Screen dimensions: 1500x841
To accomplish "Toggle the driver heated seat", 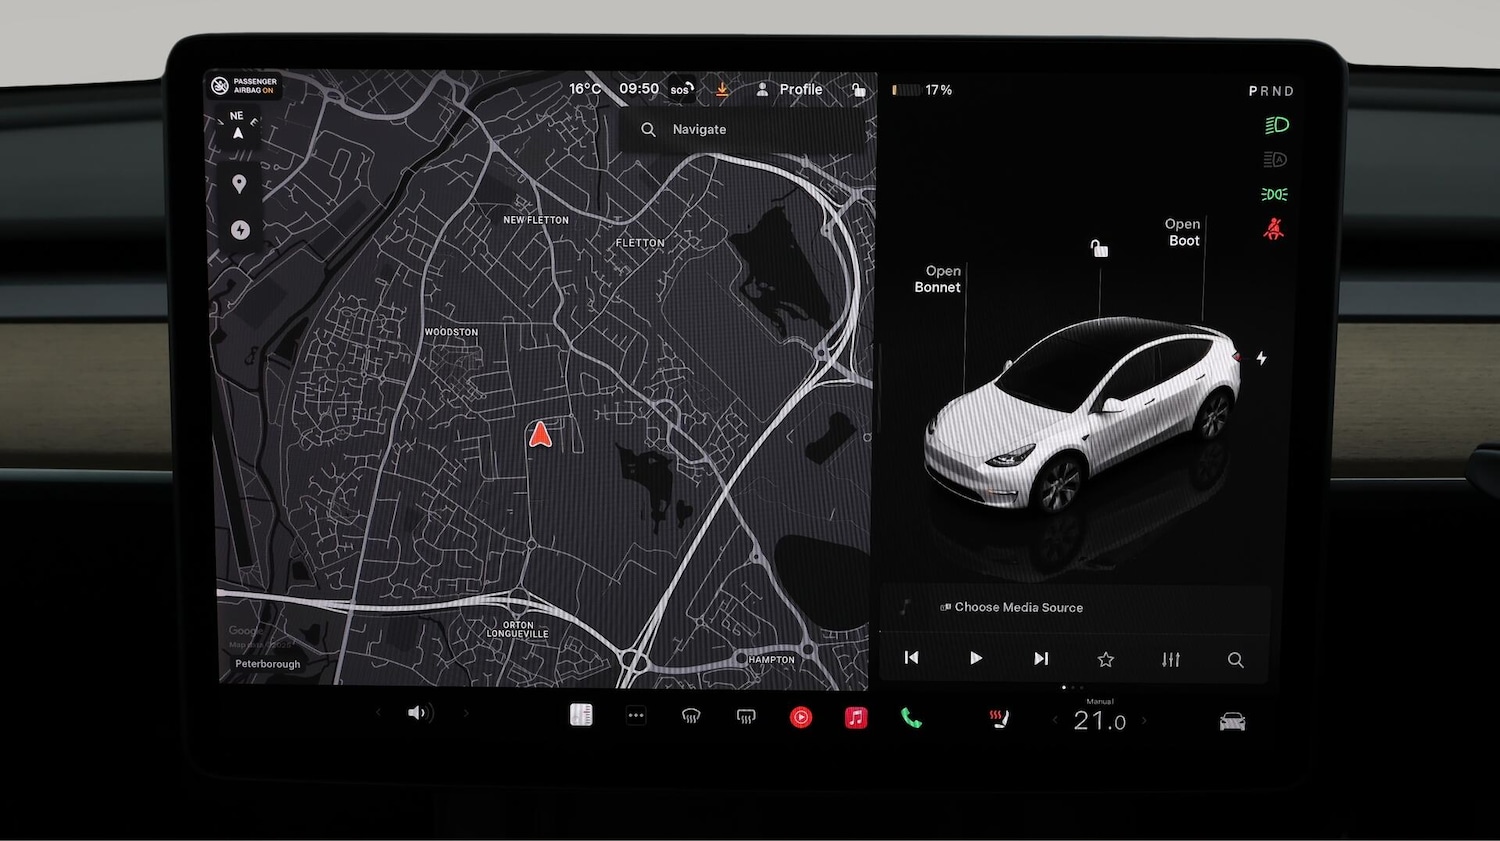I will 999,719.
